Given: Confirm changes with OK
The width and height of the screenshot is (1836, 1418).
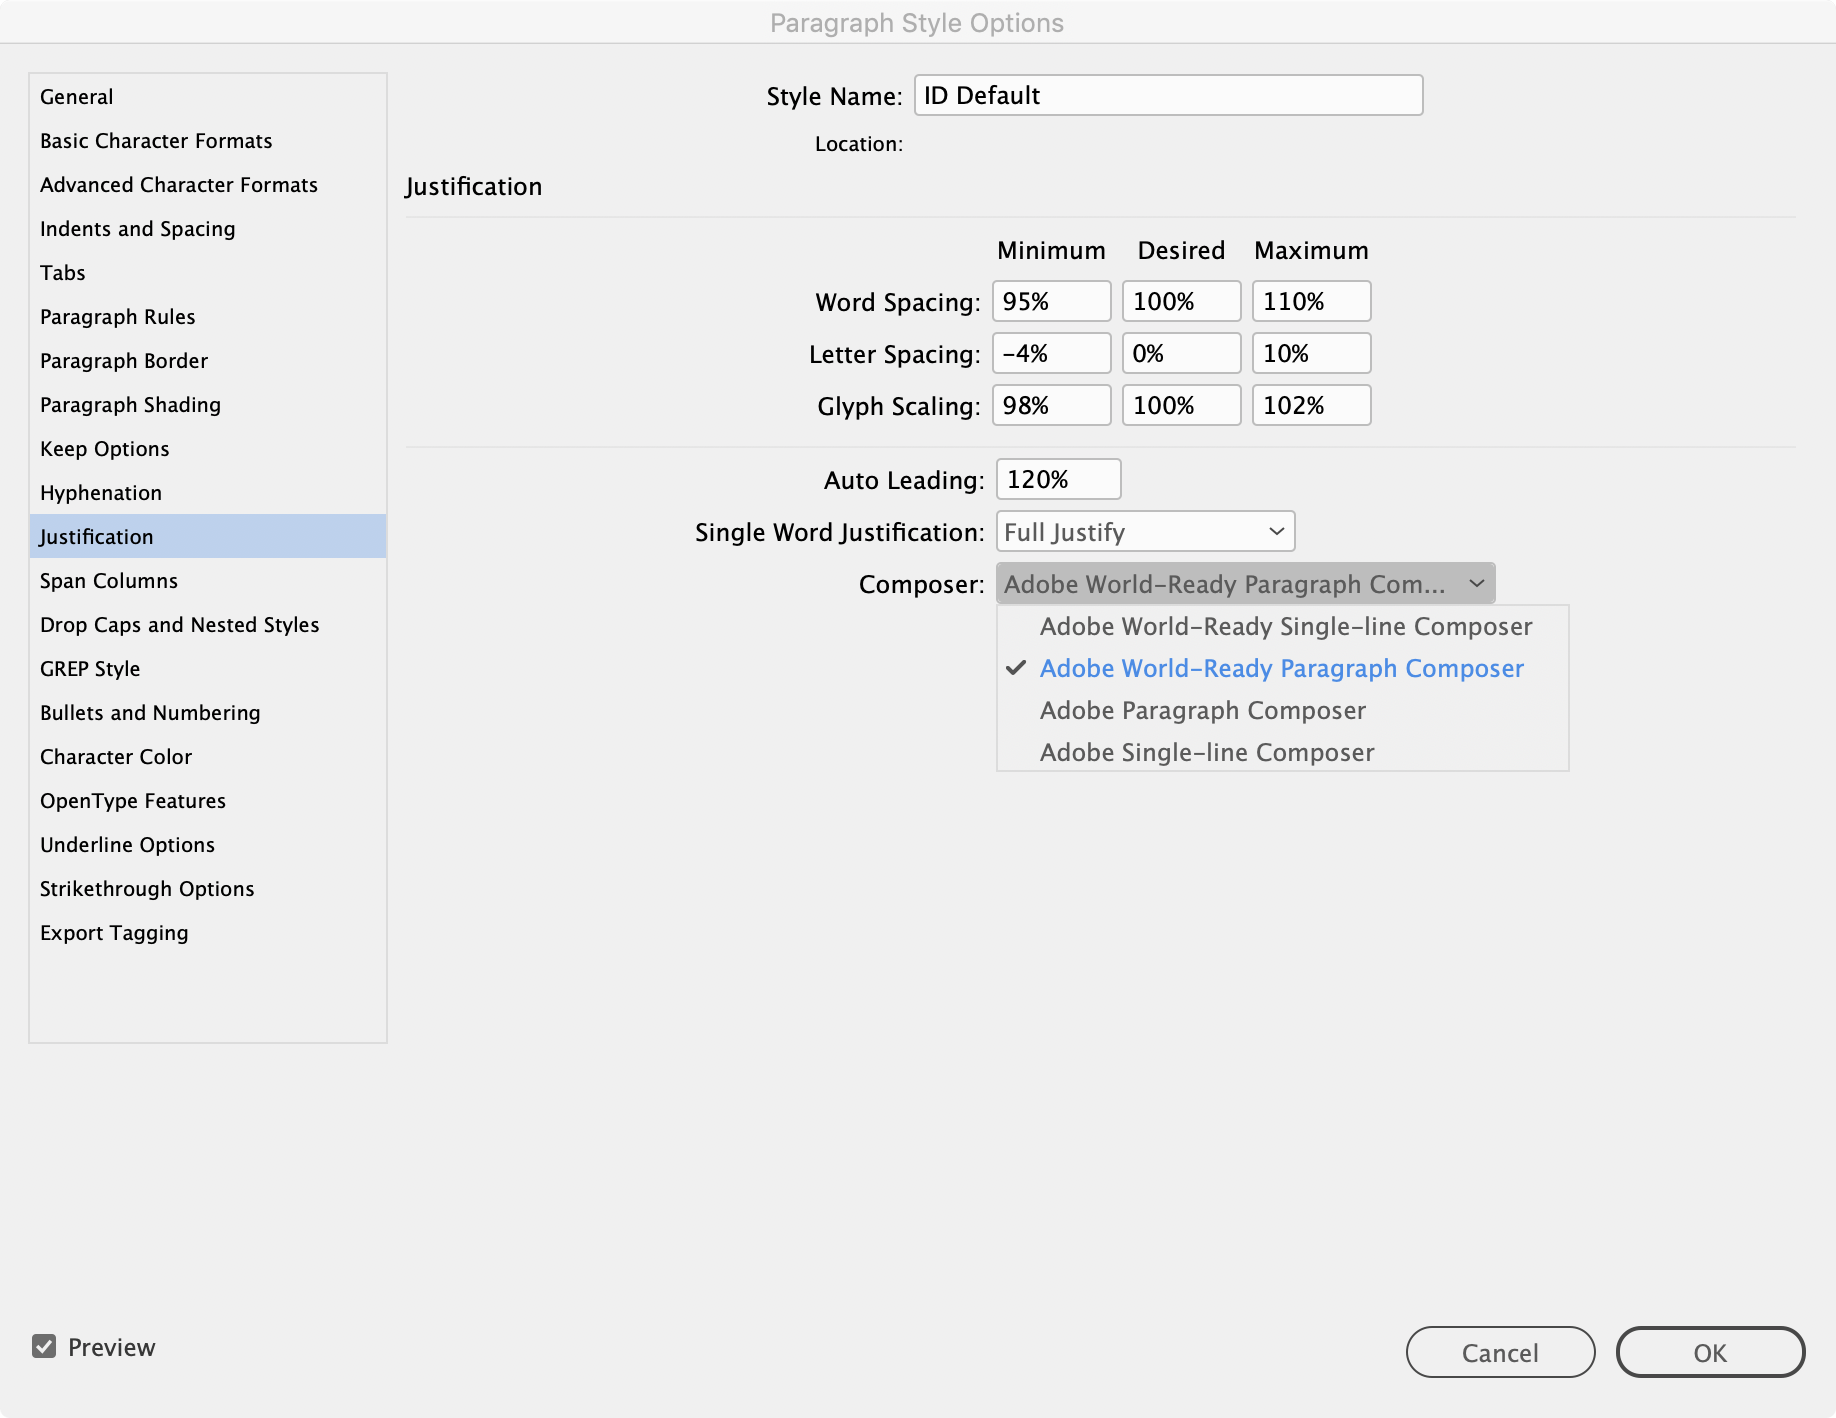Looking at the screenshot, I should (x=1710, y=1352).
